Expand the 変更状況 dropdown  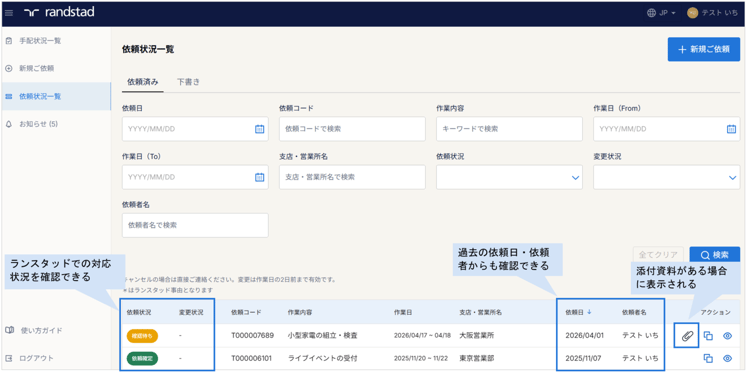point(666,177)
